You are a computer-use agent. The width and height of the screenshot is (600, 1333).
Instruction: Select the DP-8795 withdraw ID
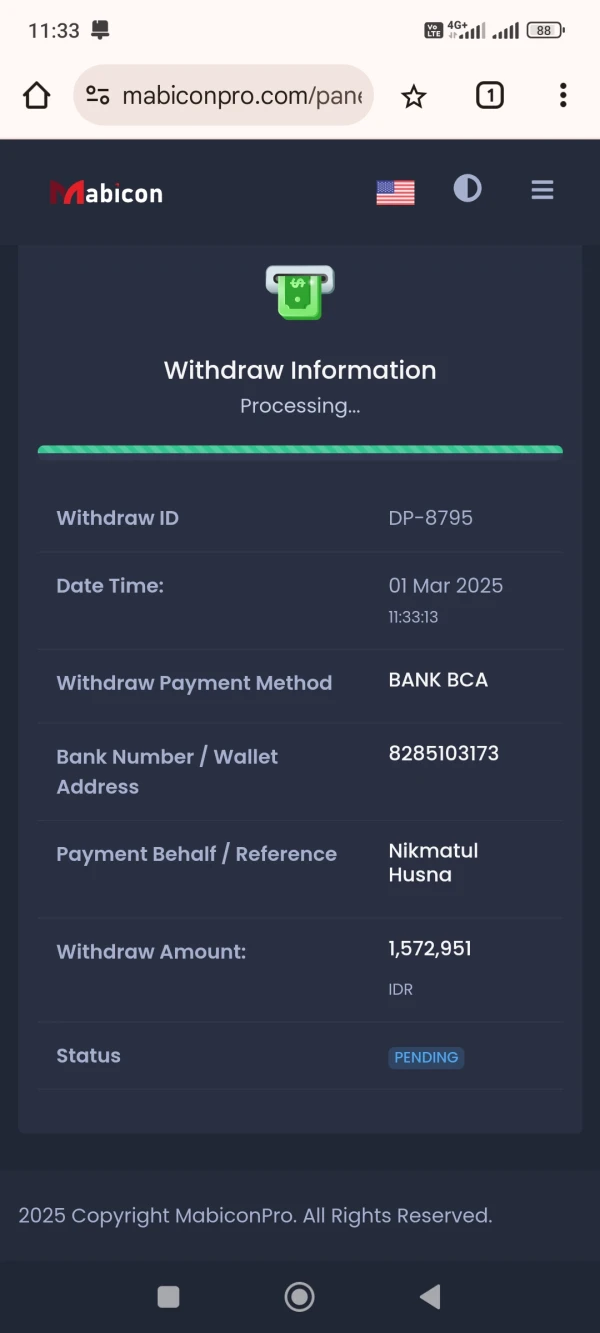tap(430, 518)
